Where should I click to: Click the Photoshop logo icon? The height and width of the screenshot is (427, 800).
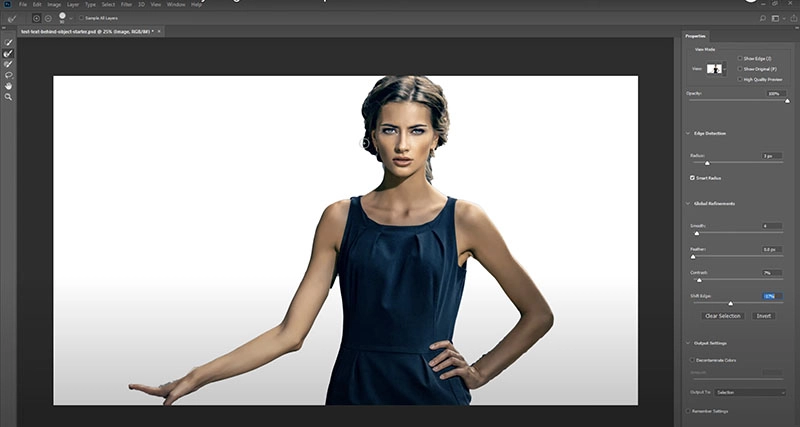tap(8, 5)
